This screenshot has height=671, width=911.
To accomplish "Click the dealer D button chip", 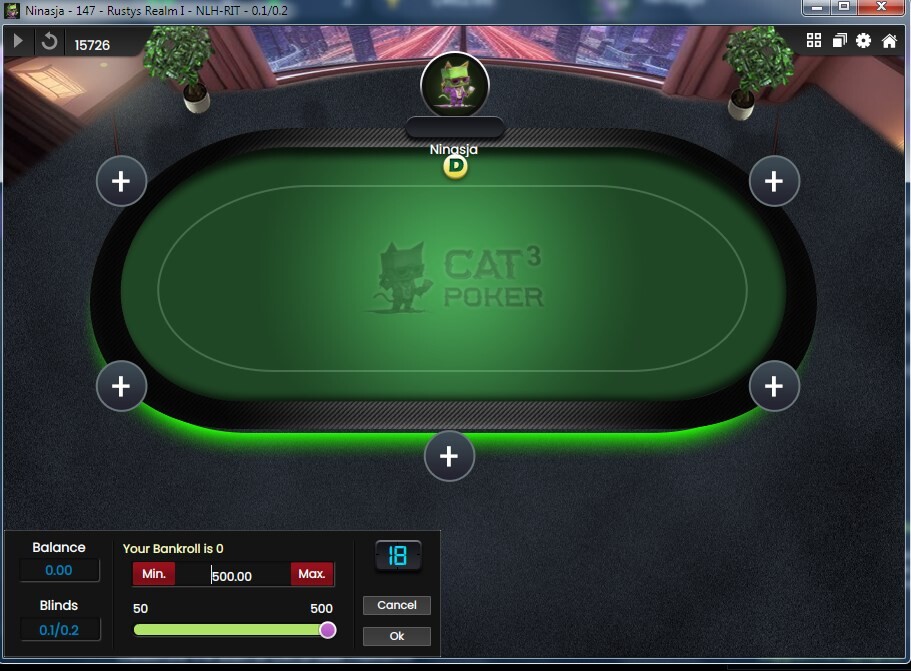I will tap(456, 167).
